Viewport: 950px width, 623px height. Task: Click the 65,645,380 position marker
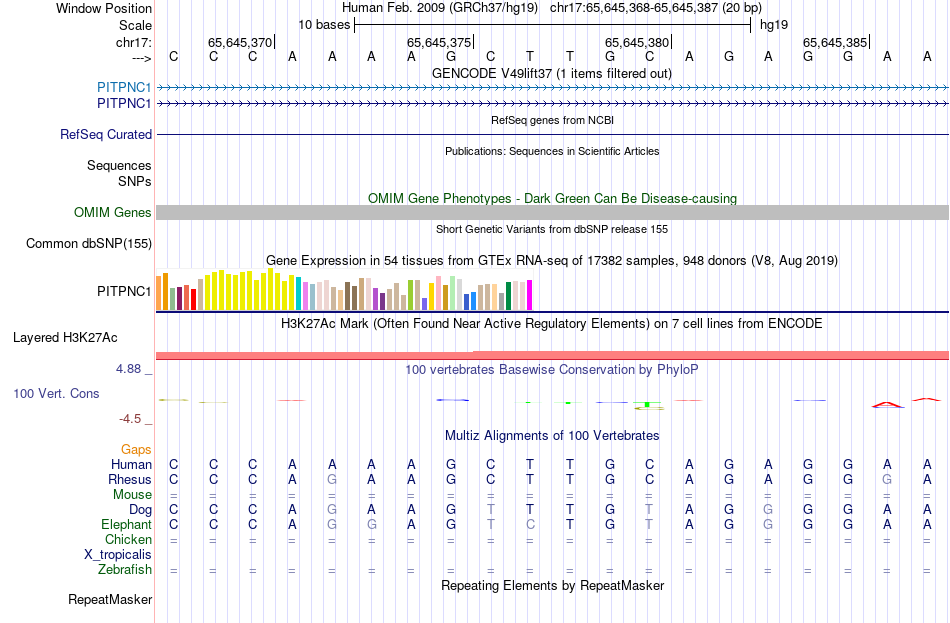pos(637,42)
